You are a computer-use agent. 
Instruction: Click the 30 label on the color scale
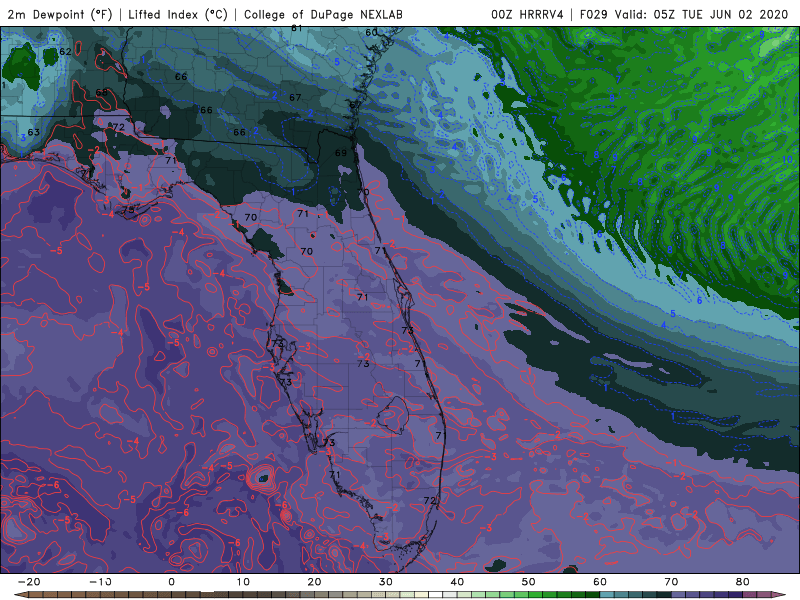click(386, 582)
